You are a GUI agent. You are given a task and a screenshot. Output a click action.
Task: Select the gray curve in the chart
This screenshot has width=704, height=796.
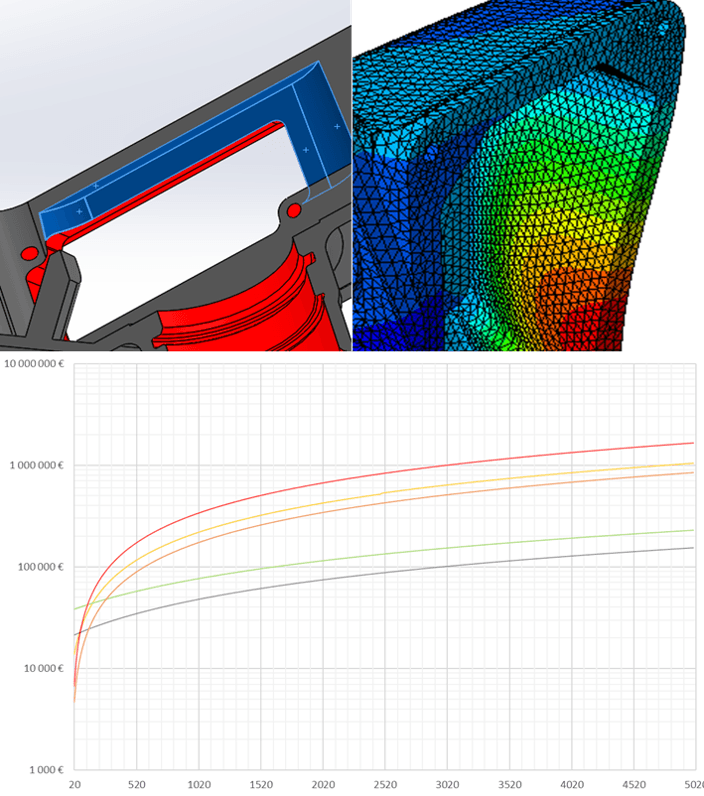point(384,573)
